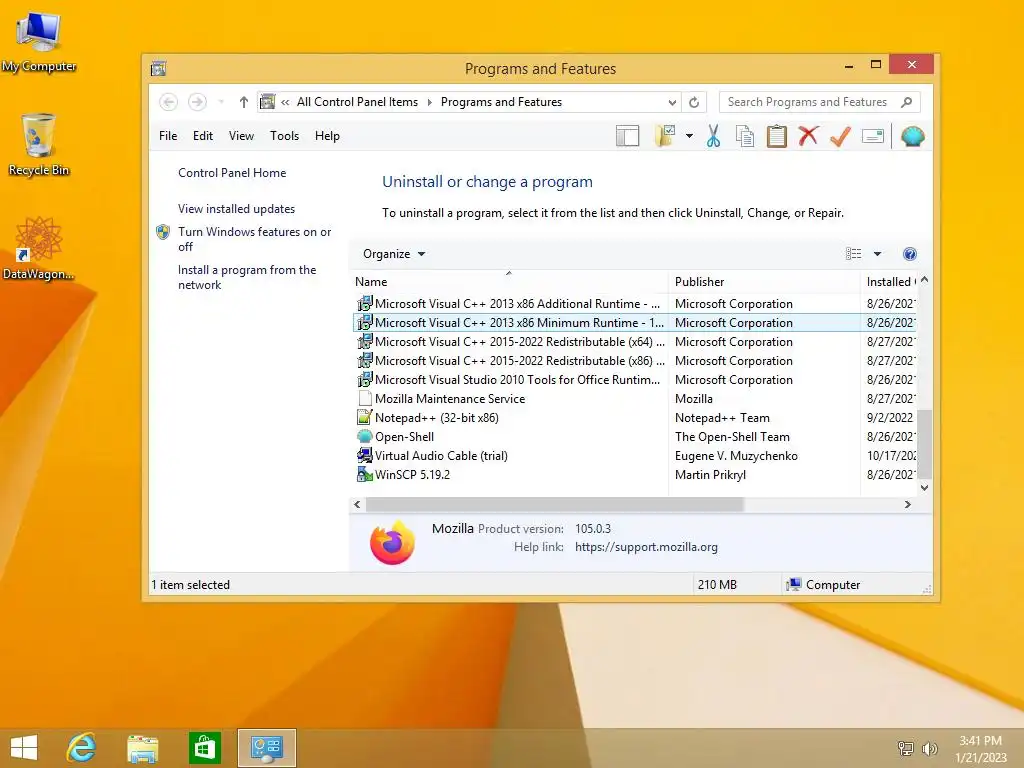
Task: Click View installed updates link
Action: [x=236, y=209]
